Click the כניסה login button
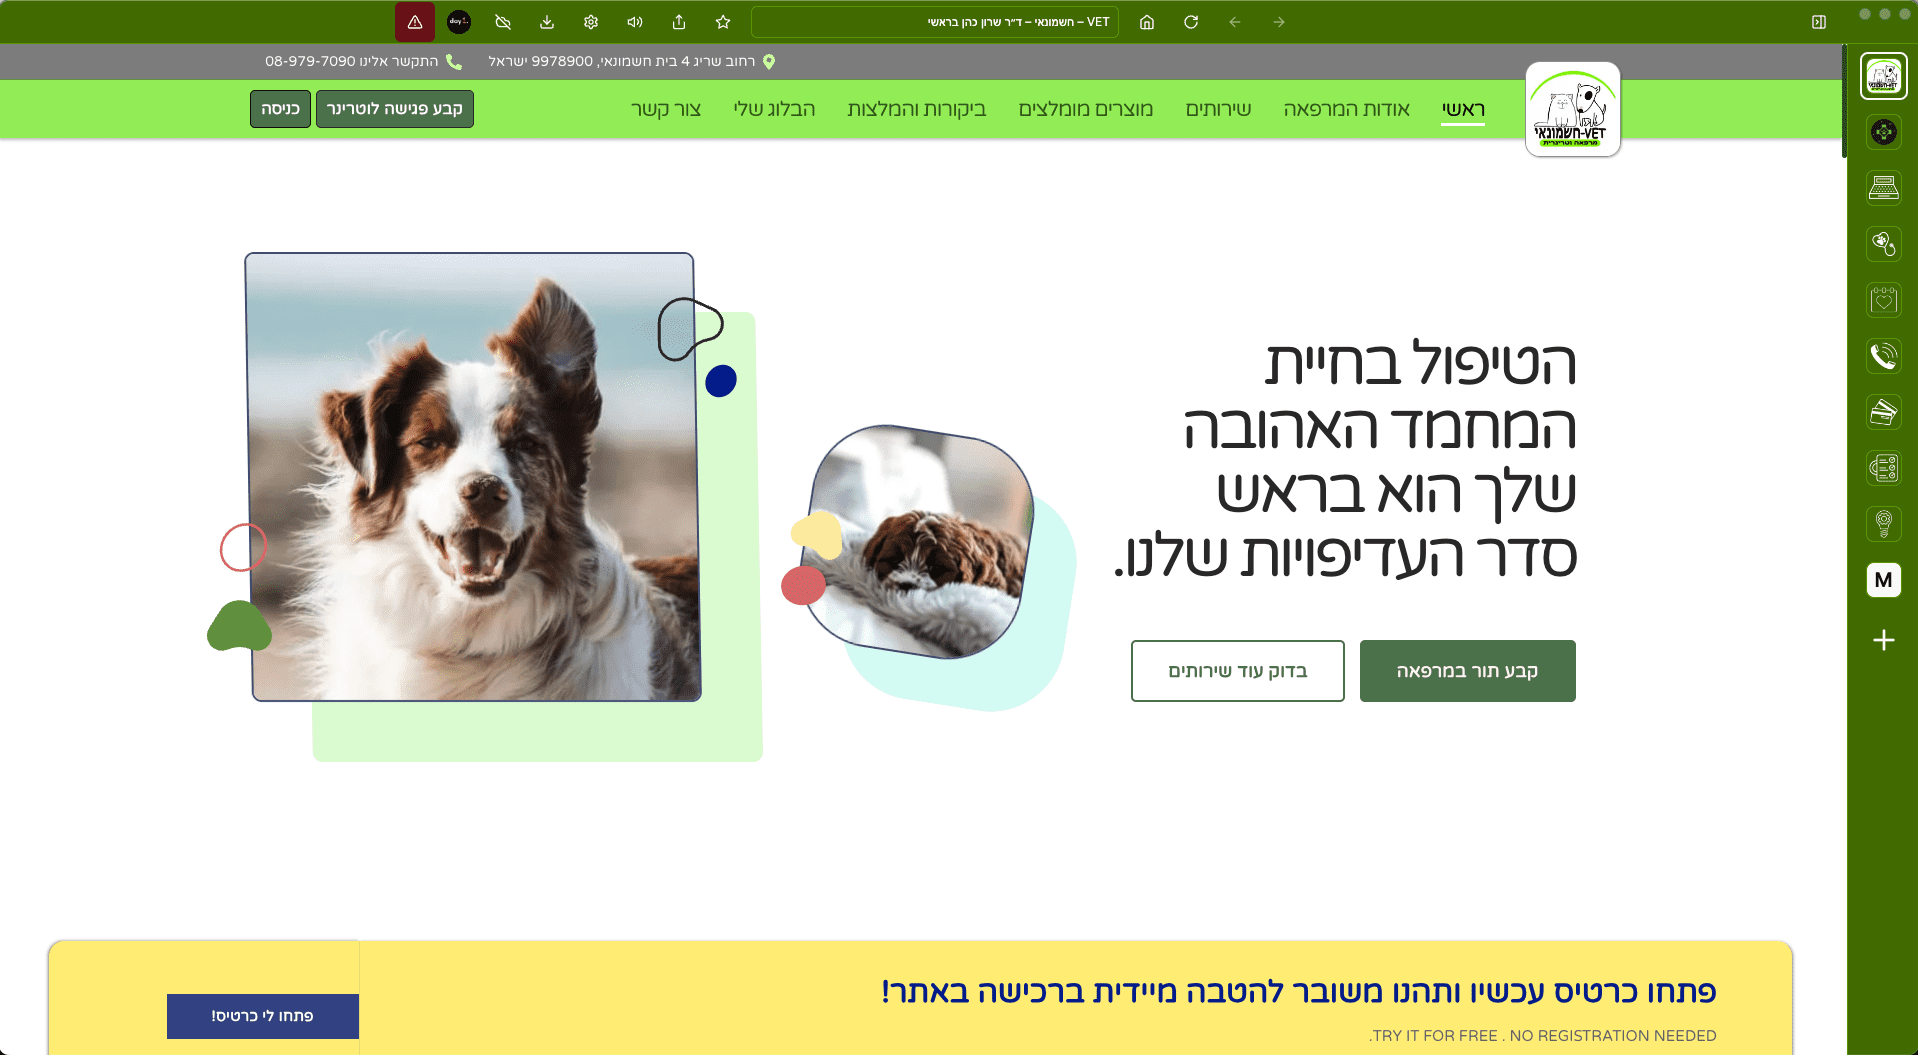Screen dimensions: 1918x1055 coord(280,109)
